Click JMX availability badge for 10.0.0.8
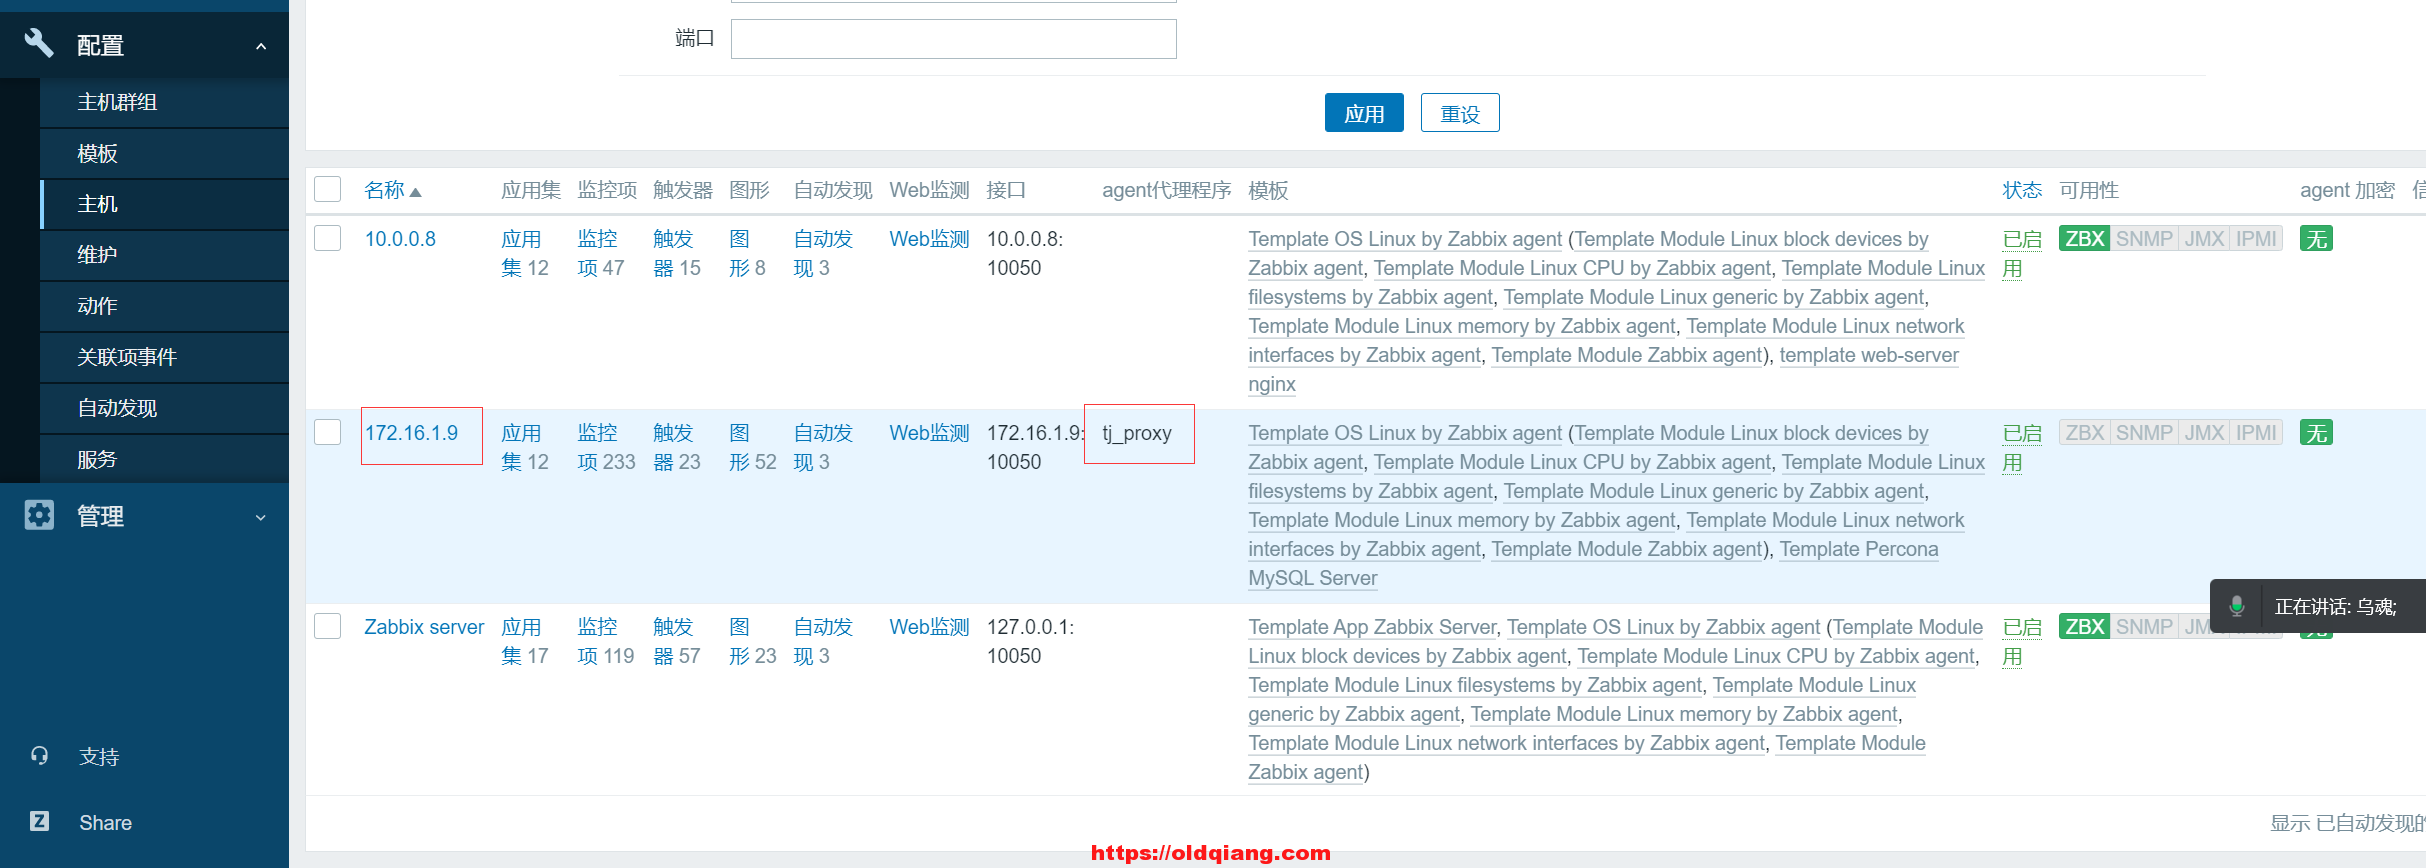 [x=2204, y=239]
